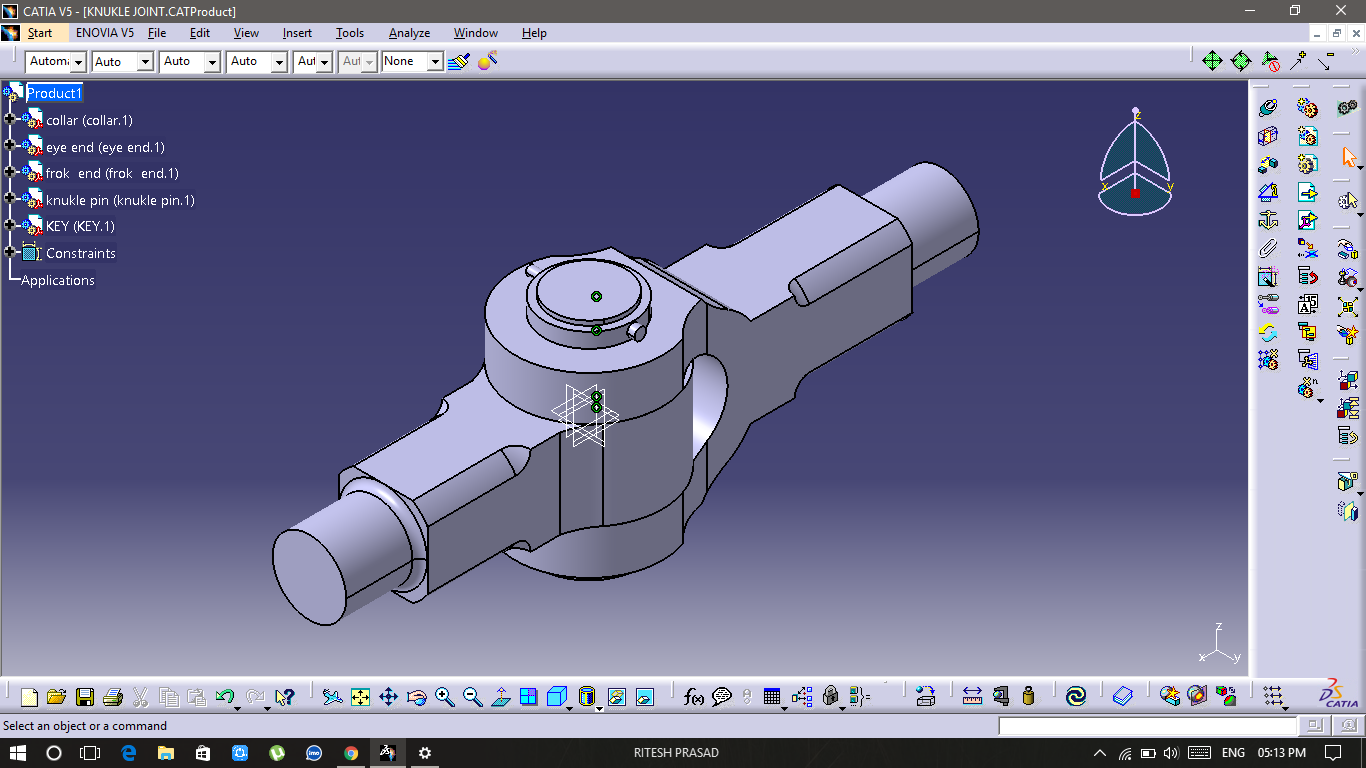Select the Rotate view icon
Viewport: 1366px width, 768px height.
416,697
